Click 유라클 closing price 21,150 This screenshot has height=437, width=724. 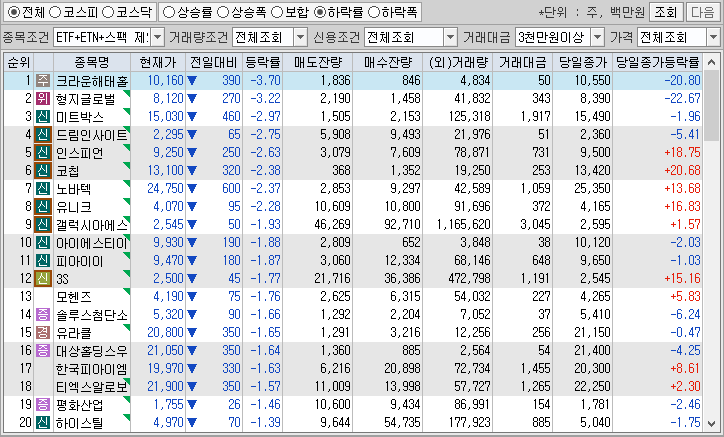pos(592,333)
